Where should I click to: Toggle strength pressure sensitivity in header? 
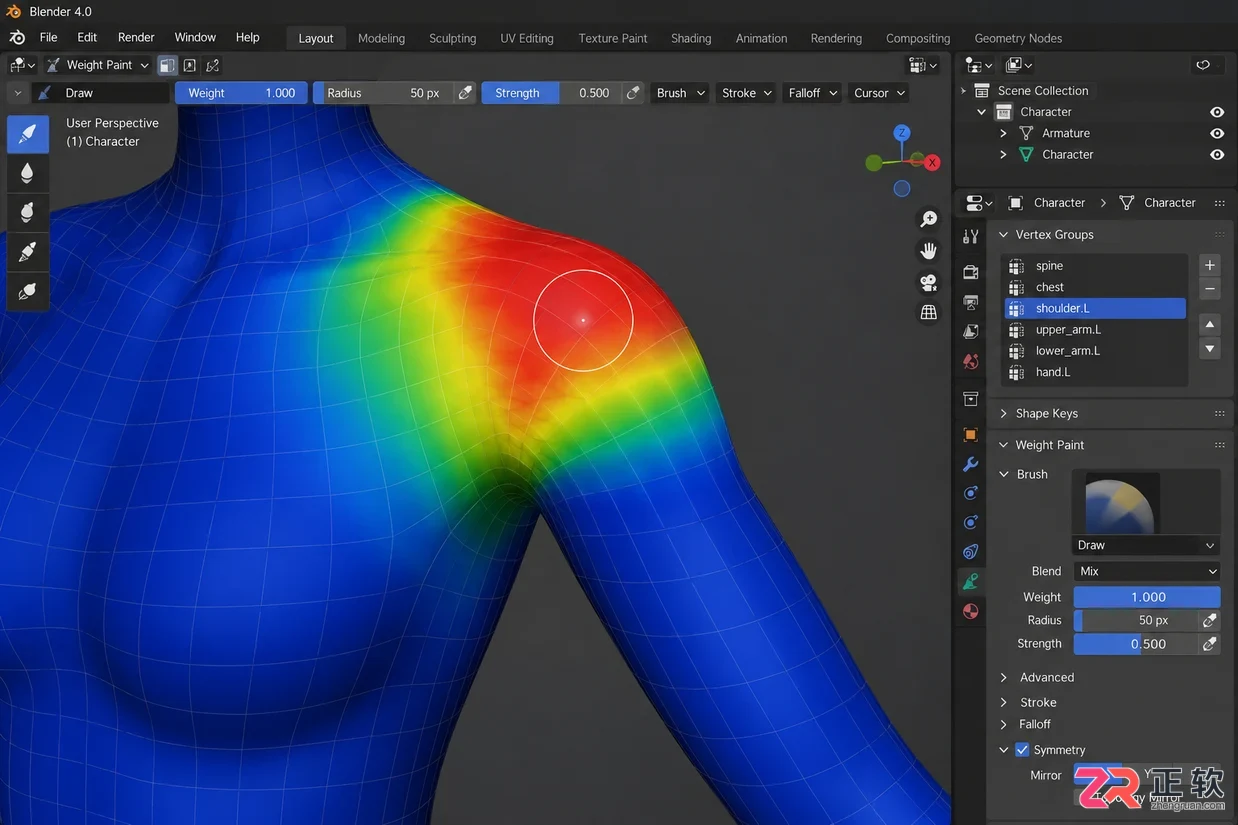633,93
